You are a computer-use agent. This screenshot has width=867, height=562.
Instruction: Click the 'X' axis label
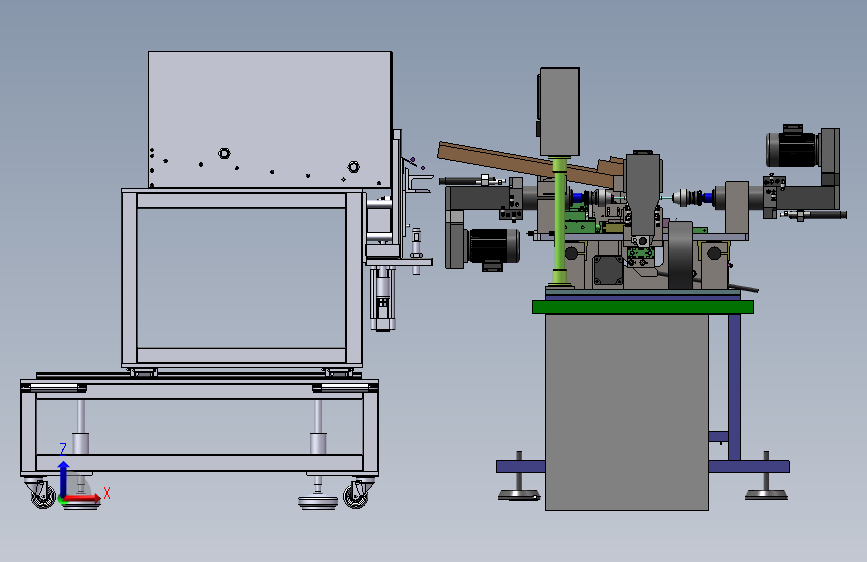(107, 493)
